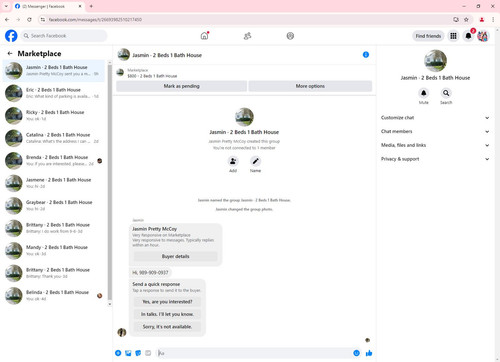This screenshot has width=500, height=362.
Task: Click the browser address bar URL
Action: click(x=95, y=20)
